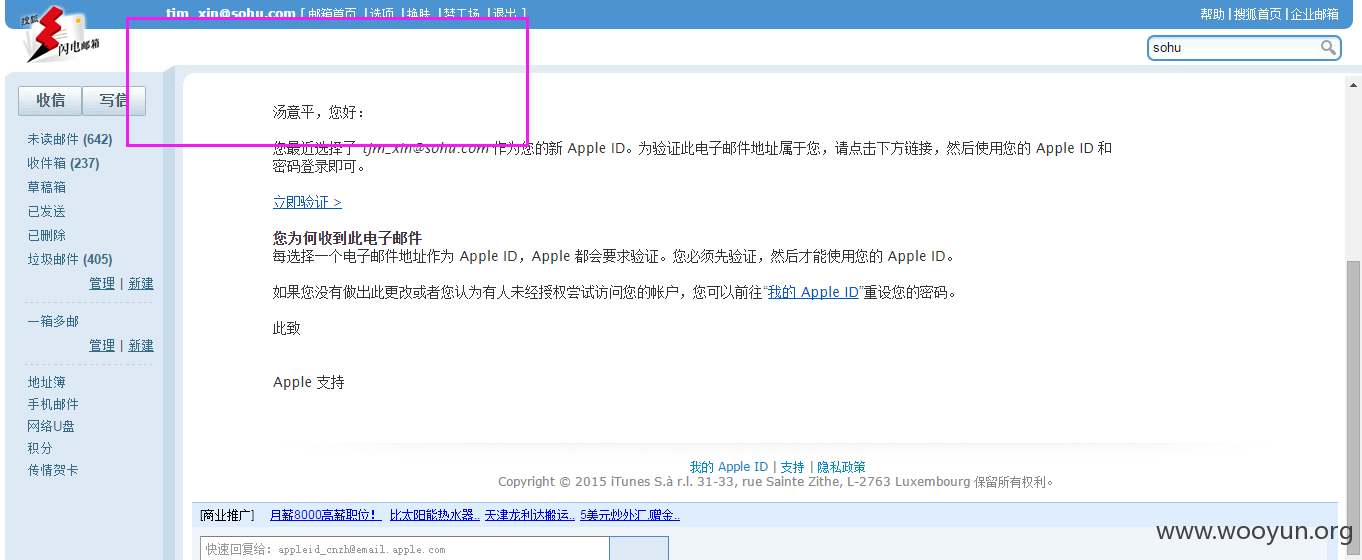Viewport: 1362px width, 560px height.
Task: Open ad link 月薪8000高薪职位
Action: click(x=326, y=515)
